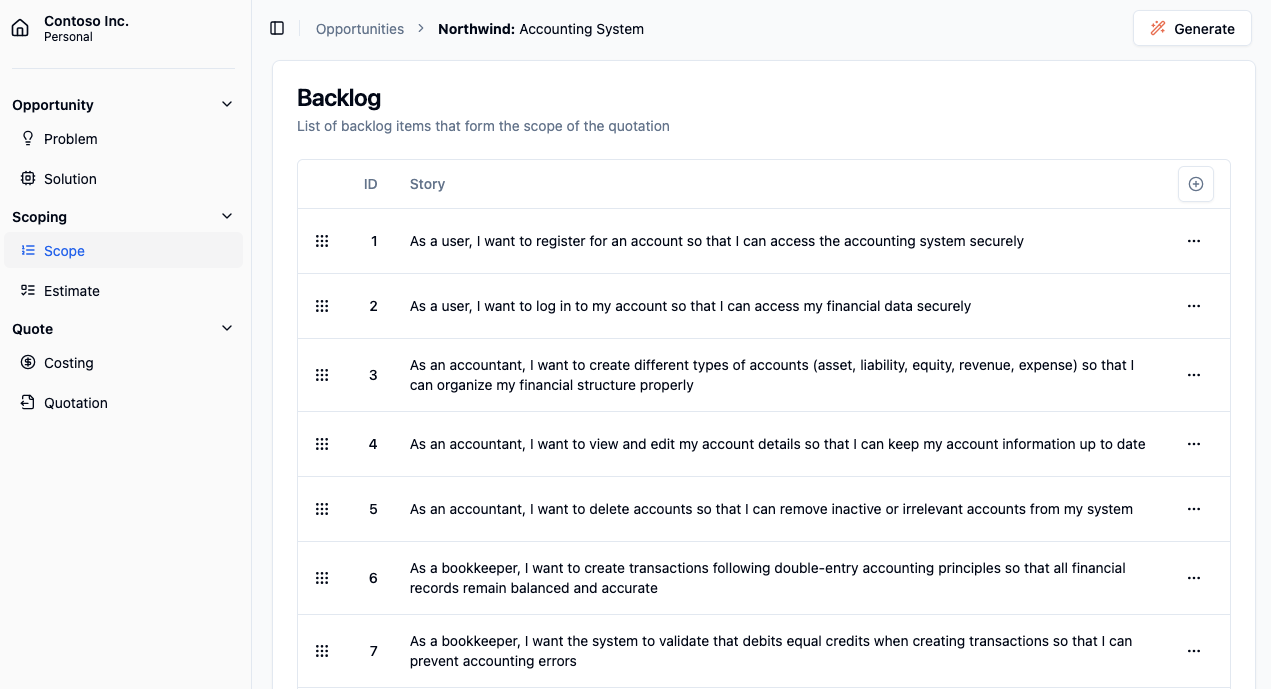Click the add backlog item icon
1271x689 pixels.
(1196, 184)
